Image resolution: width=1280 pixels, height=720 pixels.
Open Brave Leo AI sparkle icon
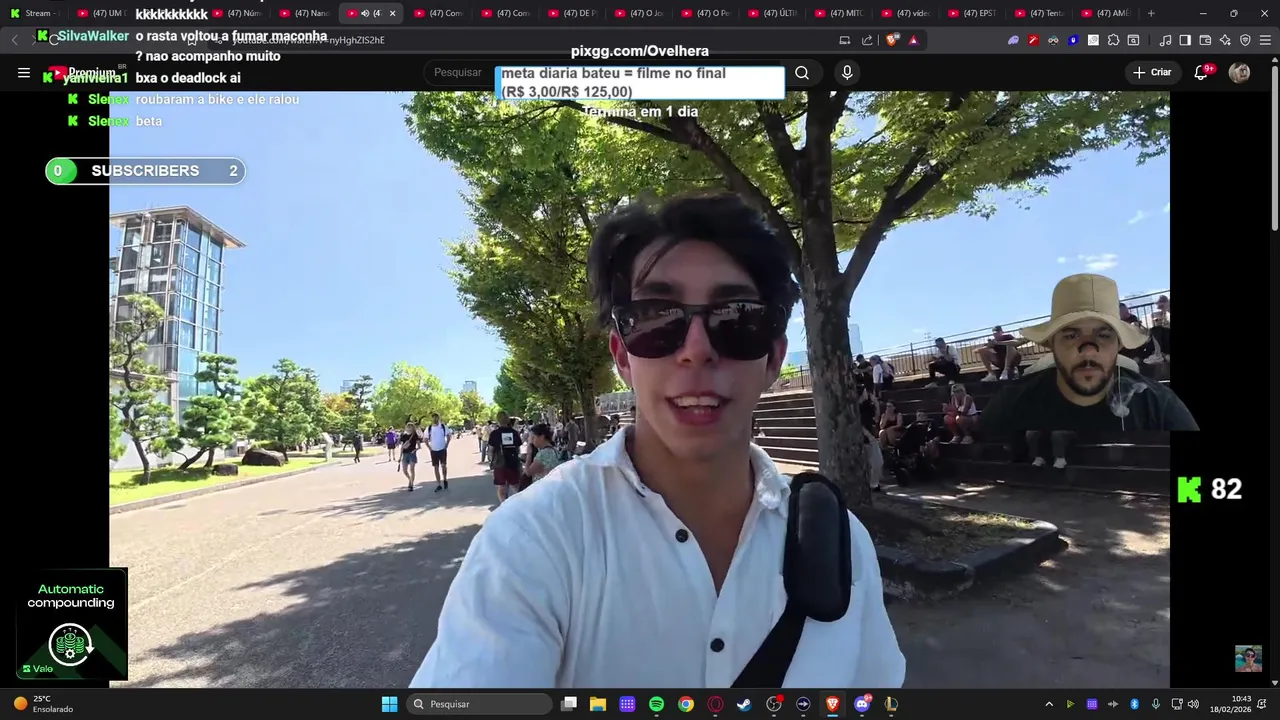coord(1225,40)
